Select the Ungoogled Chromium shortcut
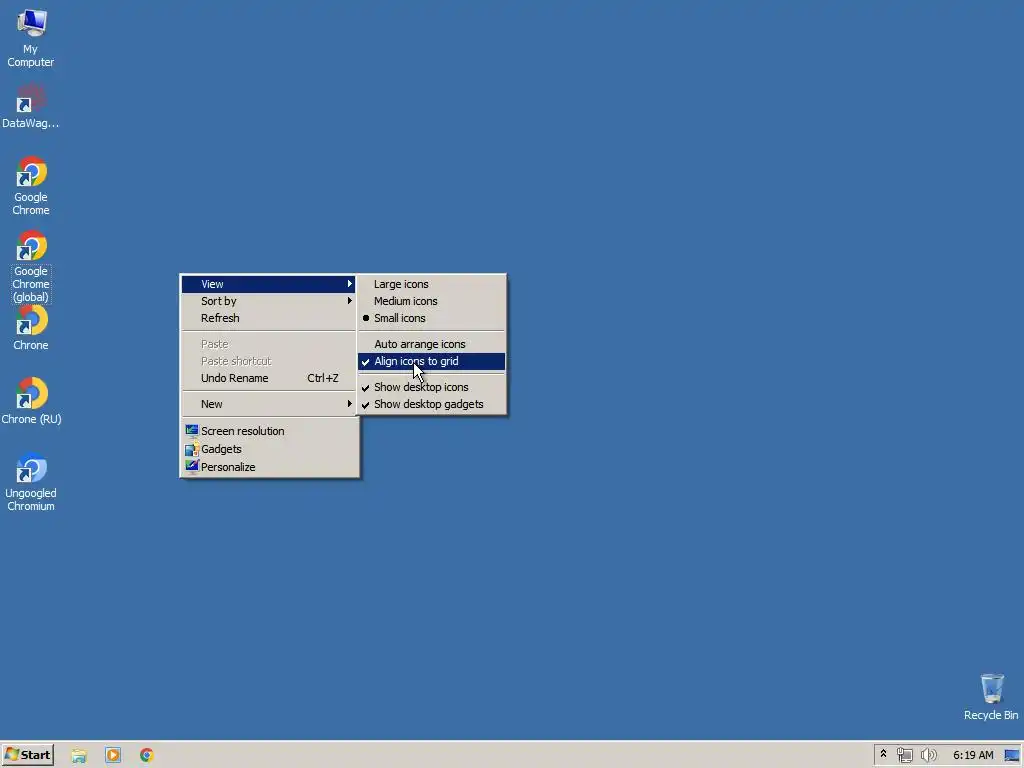Viewport: 1024px width, 768px height. 31,482
